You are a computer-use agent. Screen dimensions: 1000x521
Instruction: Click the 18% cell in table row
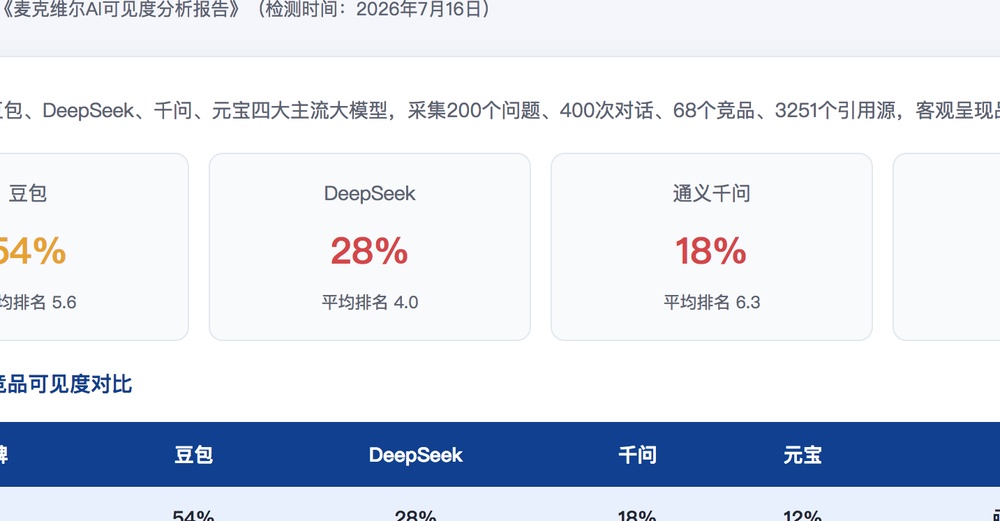pyautogui.click(x=637, y=514)
